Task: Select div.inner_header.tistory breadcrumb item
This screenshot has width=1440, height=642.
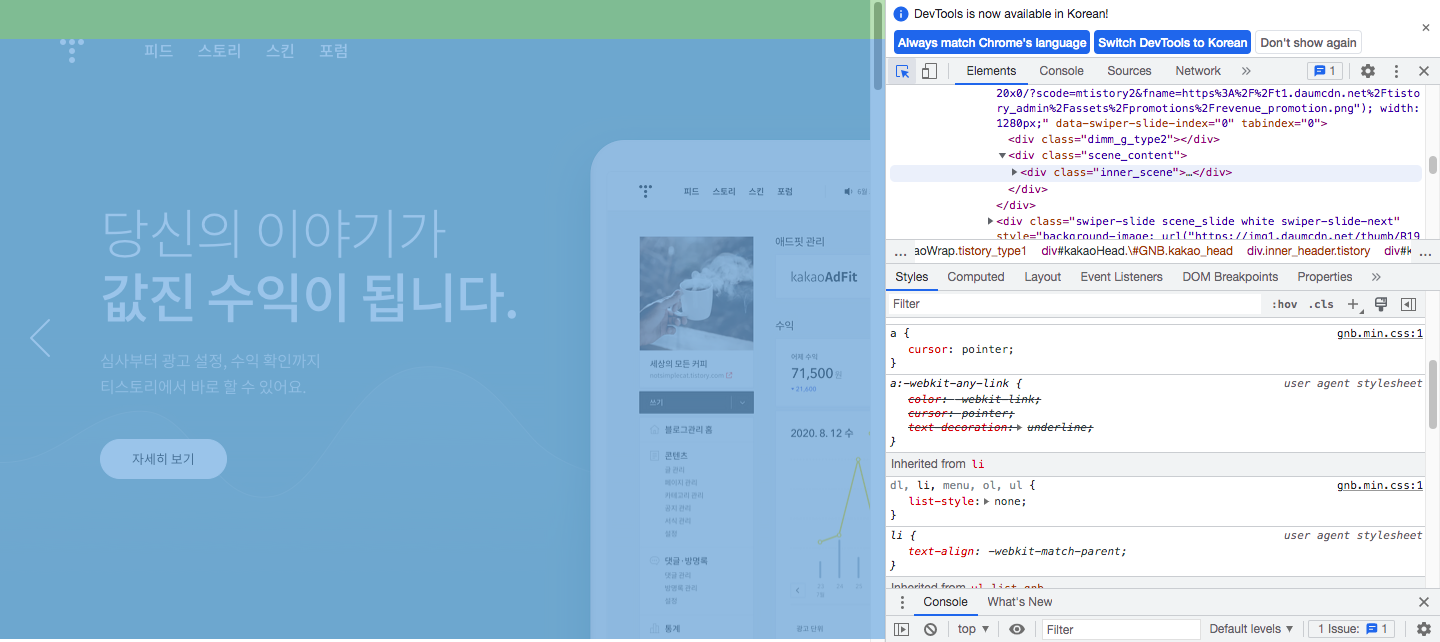Action: [1308, 251]
